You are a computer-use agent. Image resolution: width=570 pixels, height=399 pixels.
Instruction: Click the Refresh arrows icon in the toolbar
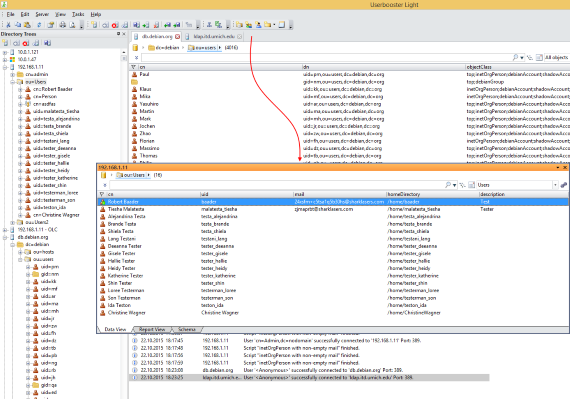click(x=39, y=25)
